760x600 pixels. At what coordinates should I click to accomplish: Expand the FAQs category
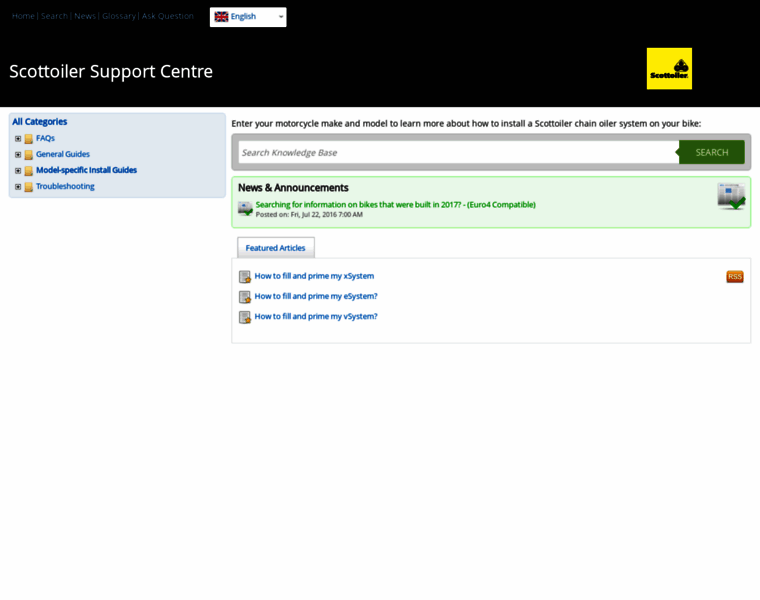[18, 139]
